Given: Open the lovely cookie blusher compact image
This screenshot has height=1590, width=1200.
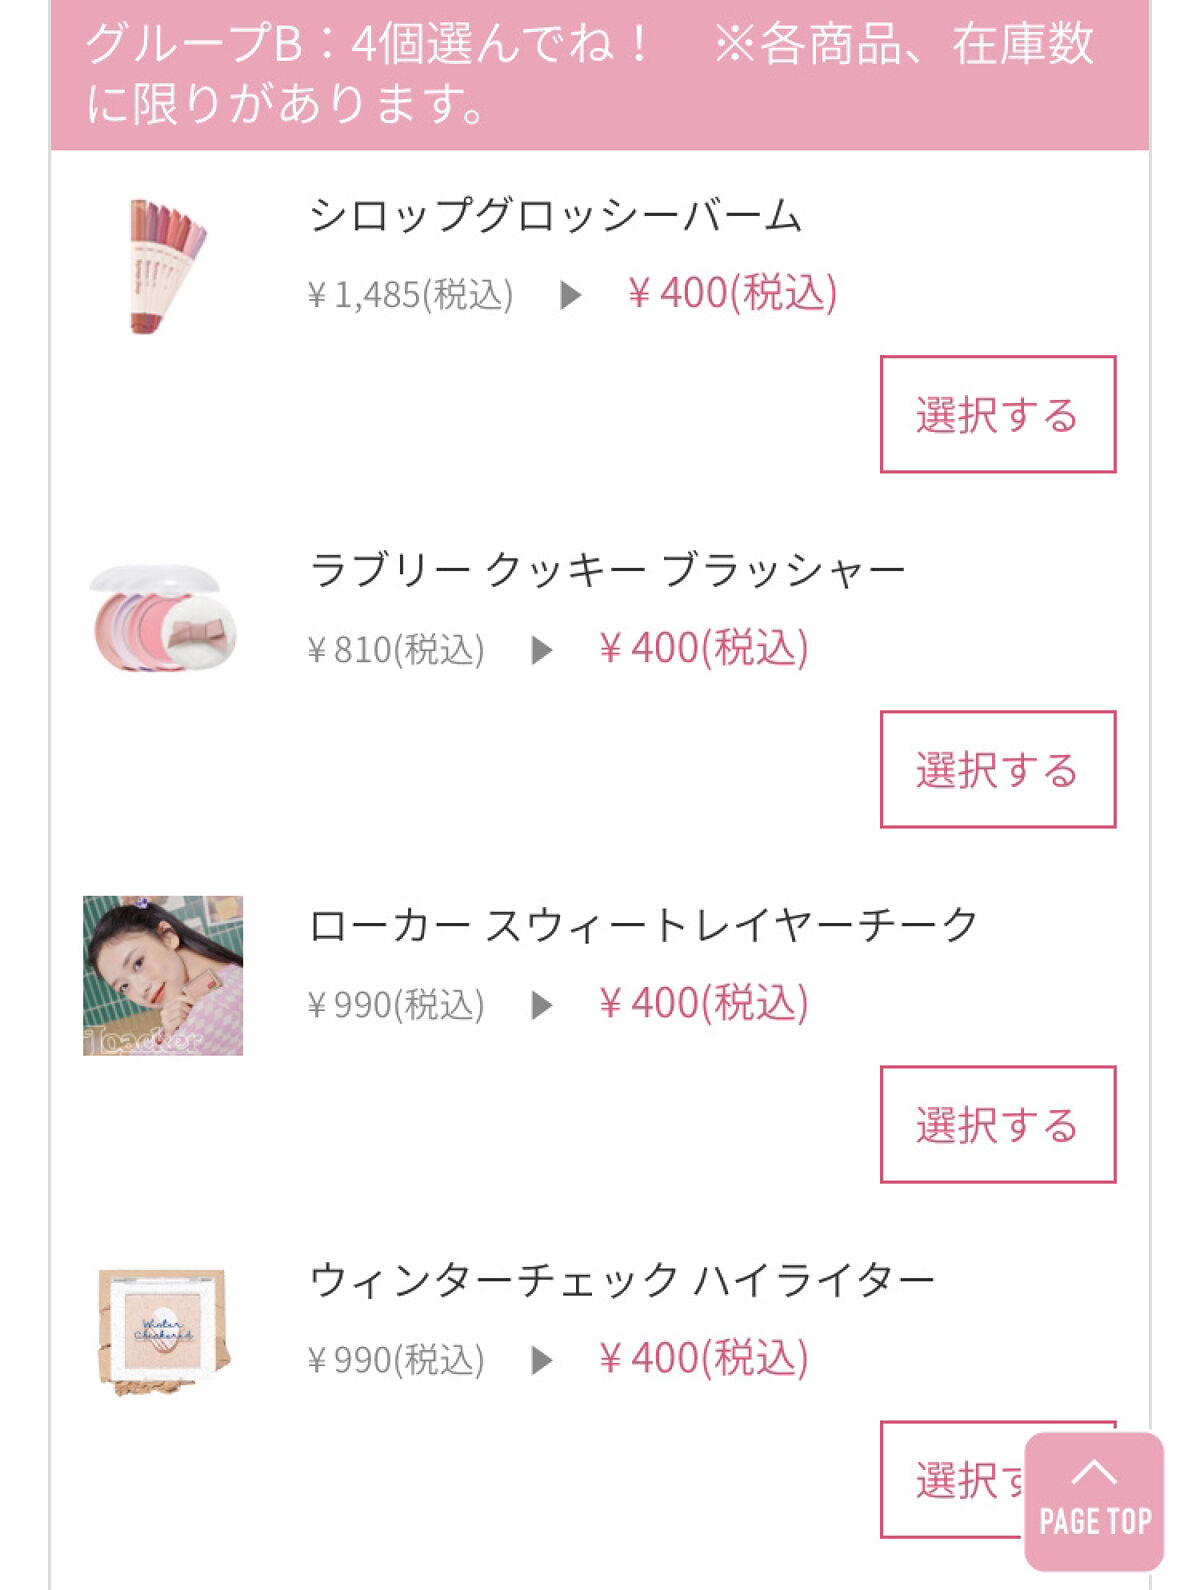Looking at the screenshot, I should pyautogui.click(x=163, y=620).
